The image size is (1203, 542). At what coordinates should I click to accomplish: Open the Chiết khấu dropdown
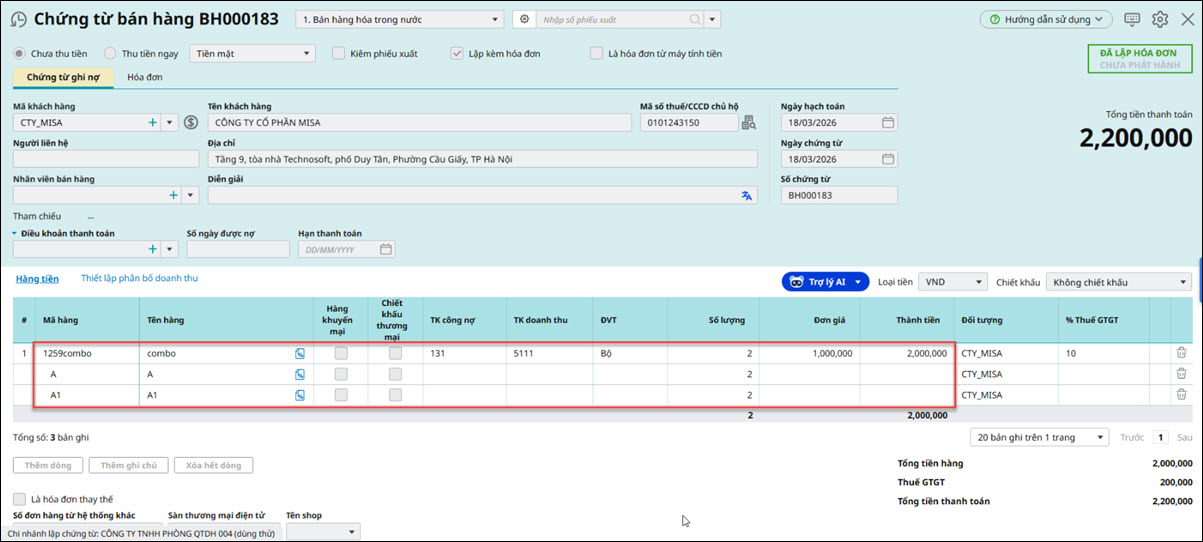point(1119,282)
